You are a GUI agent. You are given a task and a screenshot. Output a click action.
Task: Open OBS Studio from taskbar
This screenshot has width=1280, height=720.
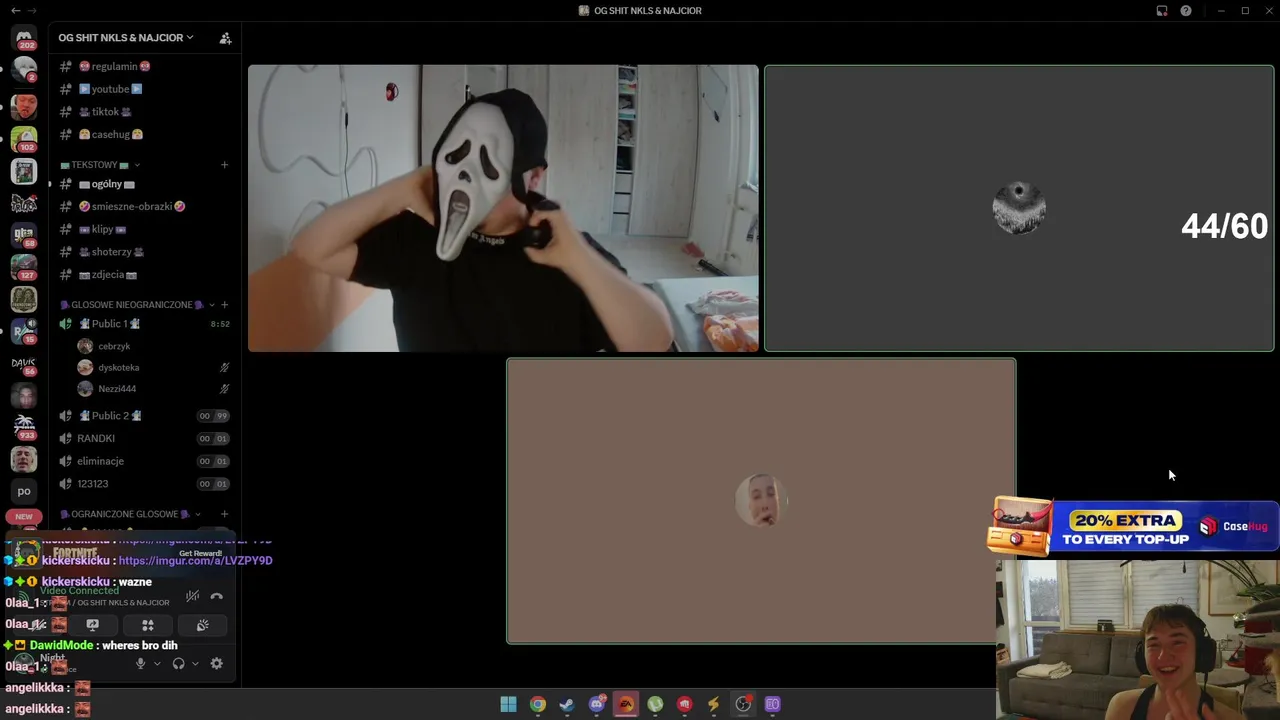pyautogui.click(x=743, y=705)
